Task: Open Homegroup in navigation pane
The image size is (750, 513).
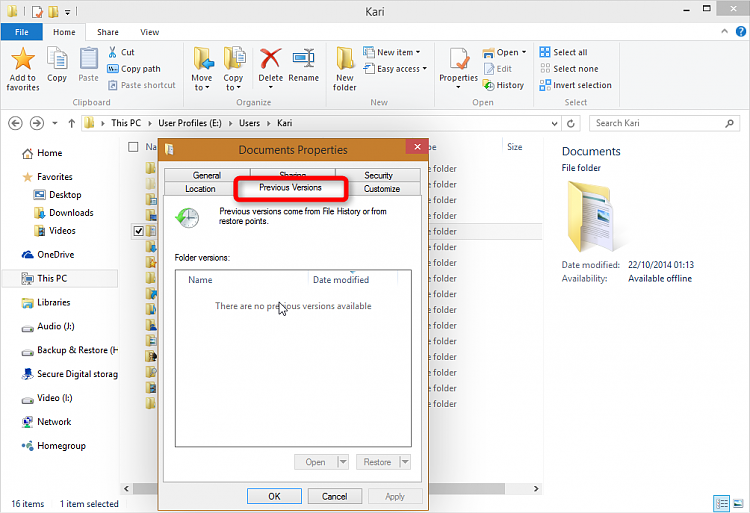Action: click(61, 446)
